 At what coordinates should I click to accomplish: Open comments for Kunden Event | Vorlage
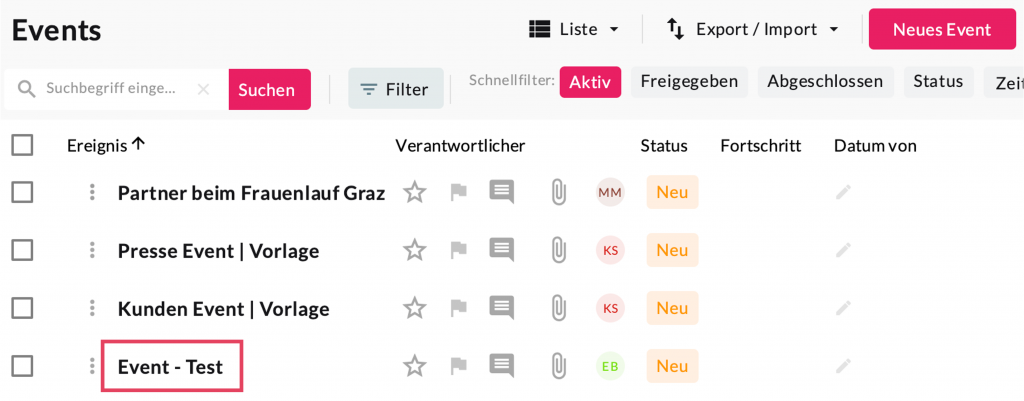point(501,308)
